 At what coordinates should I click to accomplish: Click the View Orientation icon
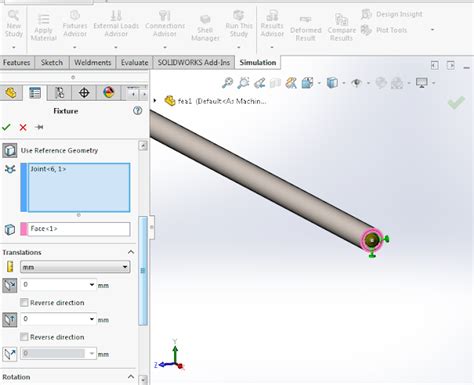coord(307,82)
